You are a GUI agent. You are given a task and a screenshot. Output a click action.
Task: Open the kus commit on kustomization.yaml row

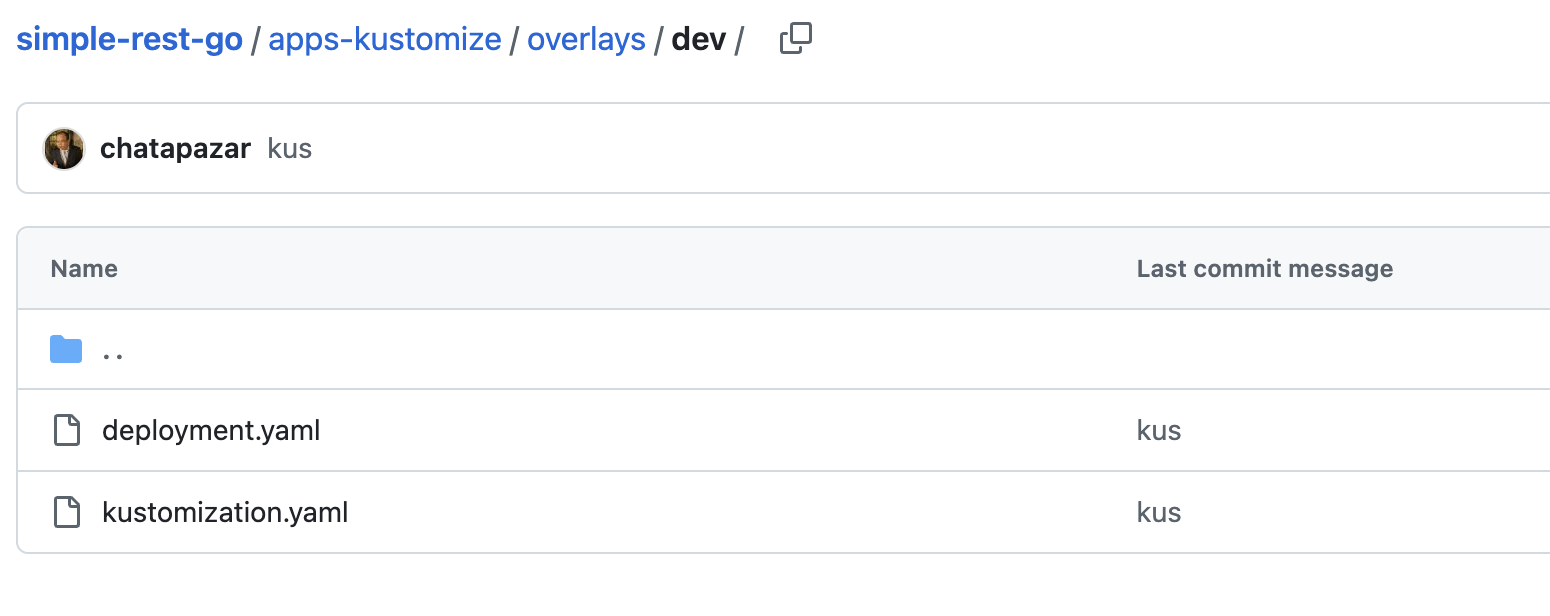point(1159,513)
